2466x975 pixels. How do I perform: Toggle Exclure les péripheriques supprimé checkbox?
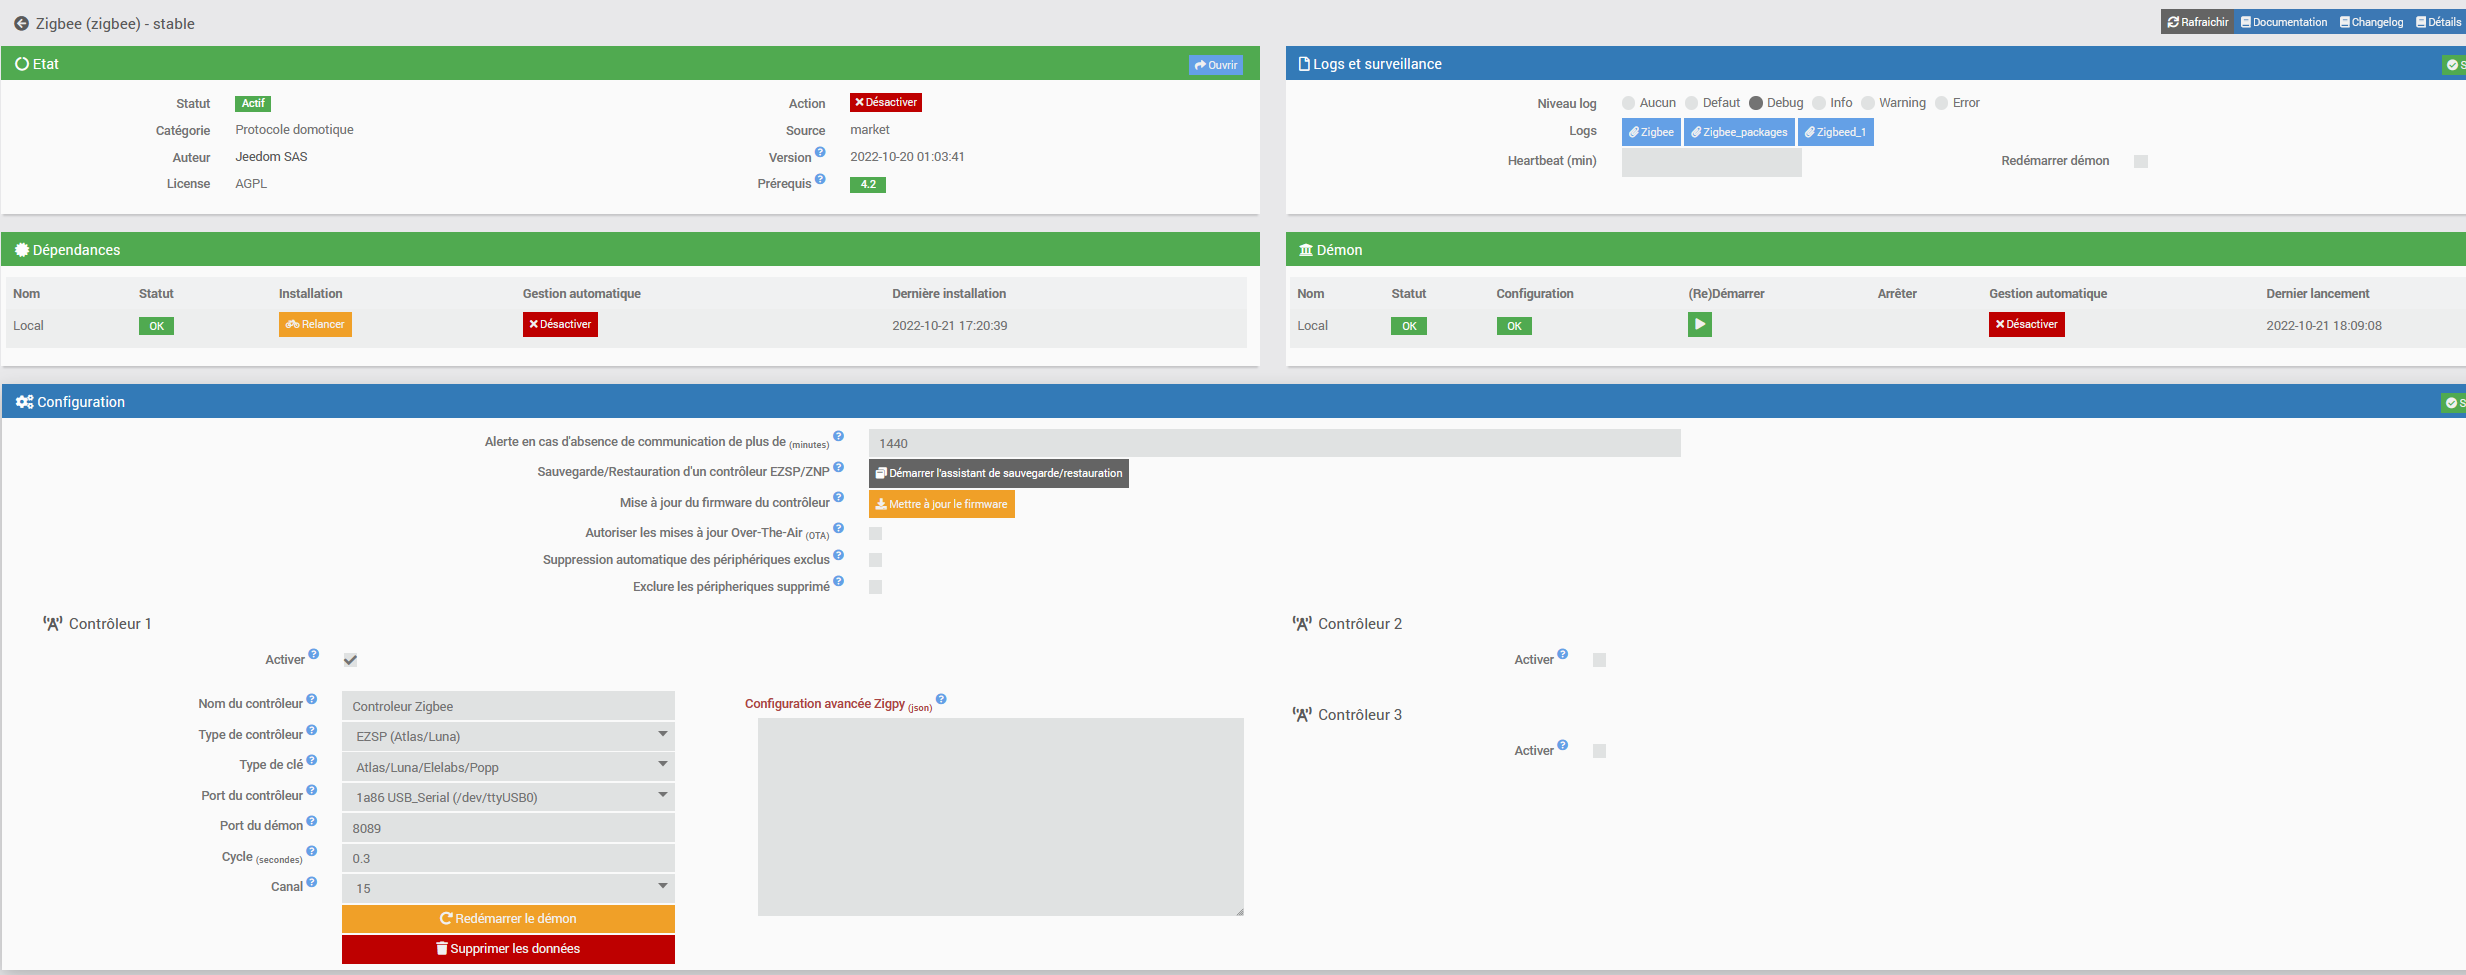[x=876, y=587]
